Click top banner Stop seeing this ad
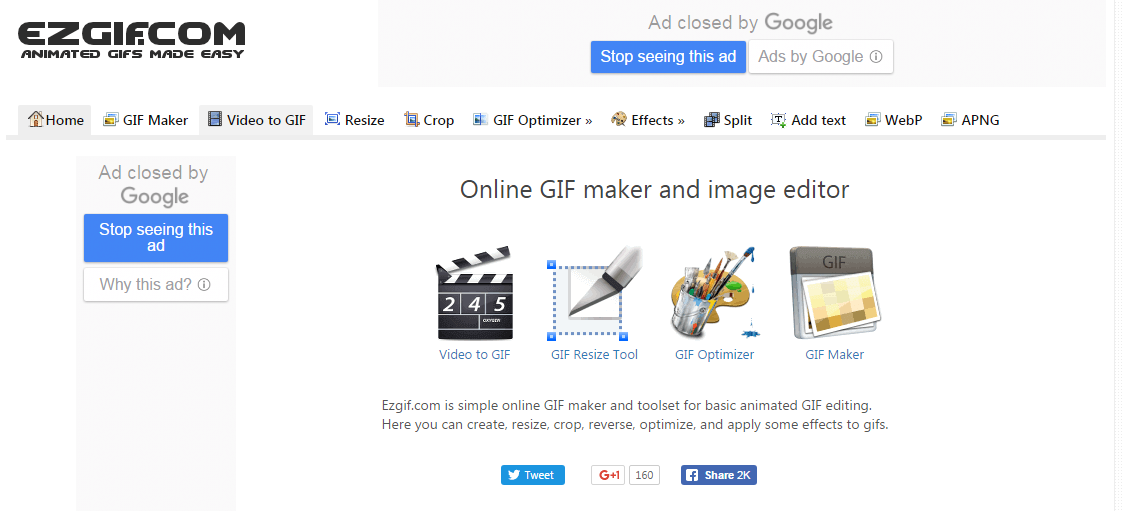The image size is (1123, 511). click(x=668, y=57)
